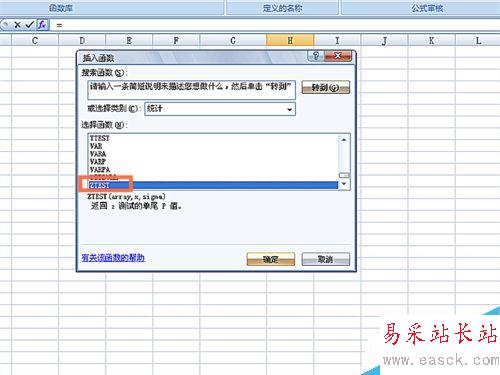
Task: Select column C header
Action: 35,41
